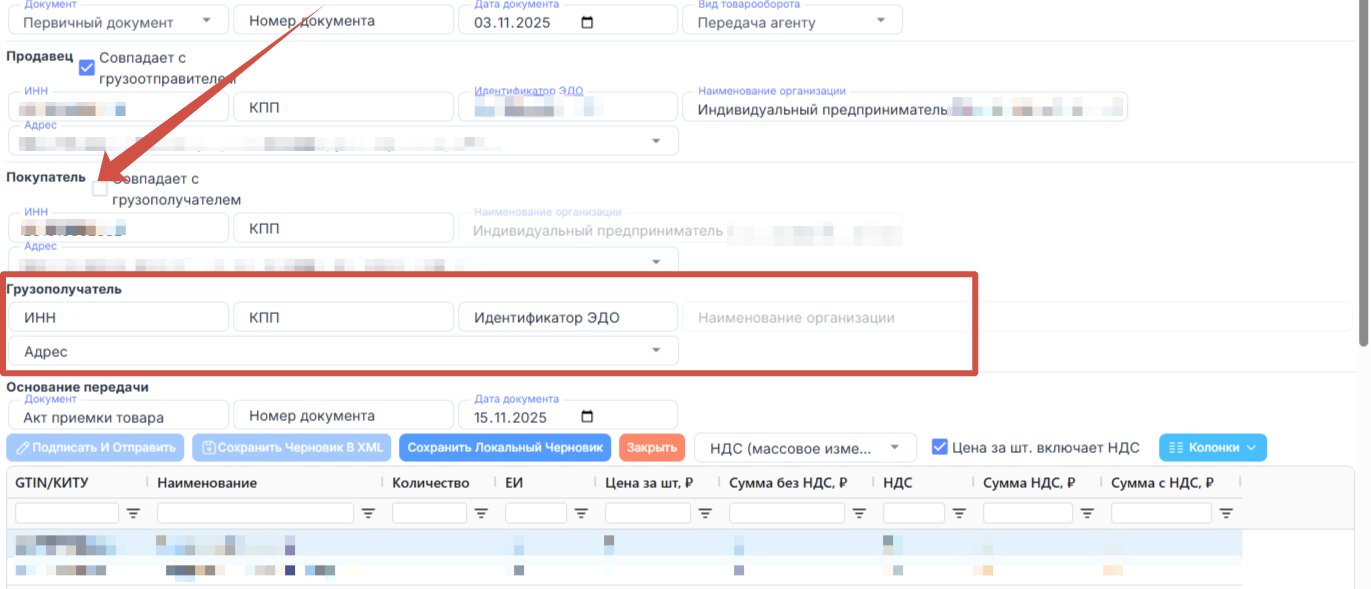Click Сохранить Локальный Черновик button

(x=505, y=448)
